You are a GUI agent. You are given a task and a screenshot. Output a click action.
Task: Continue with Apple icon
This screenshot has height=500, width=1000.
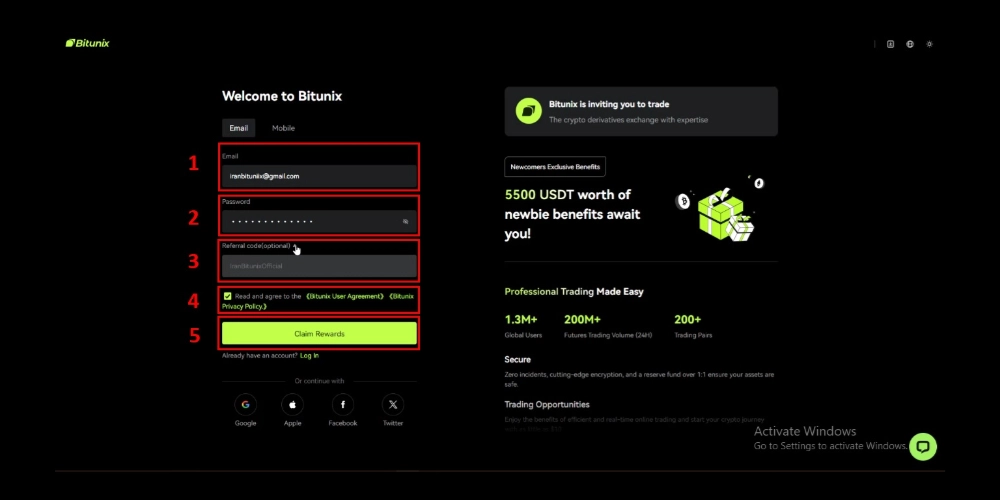coord(292,405)
